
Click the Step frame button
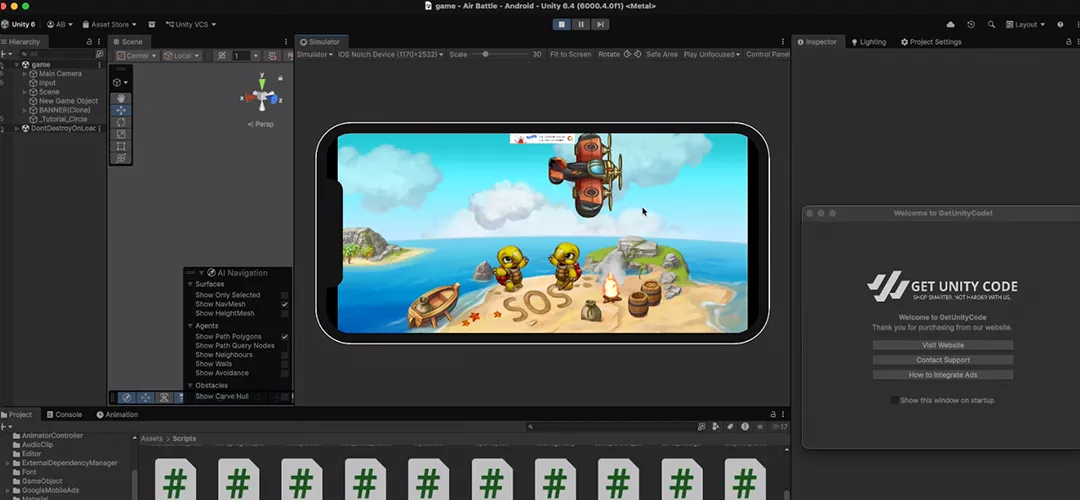coord(600,24)
